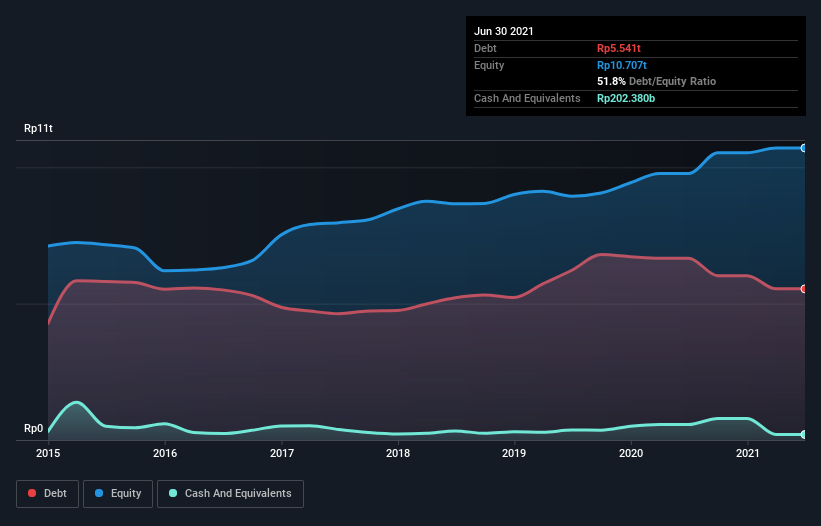Click the Jun 30 2021 tooltip date
Viewport: 821px width, 526px height.
click(504, 31)
